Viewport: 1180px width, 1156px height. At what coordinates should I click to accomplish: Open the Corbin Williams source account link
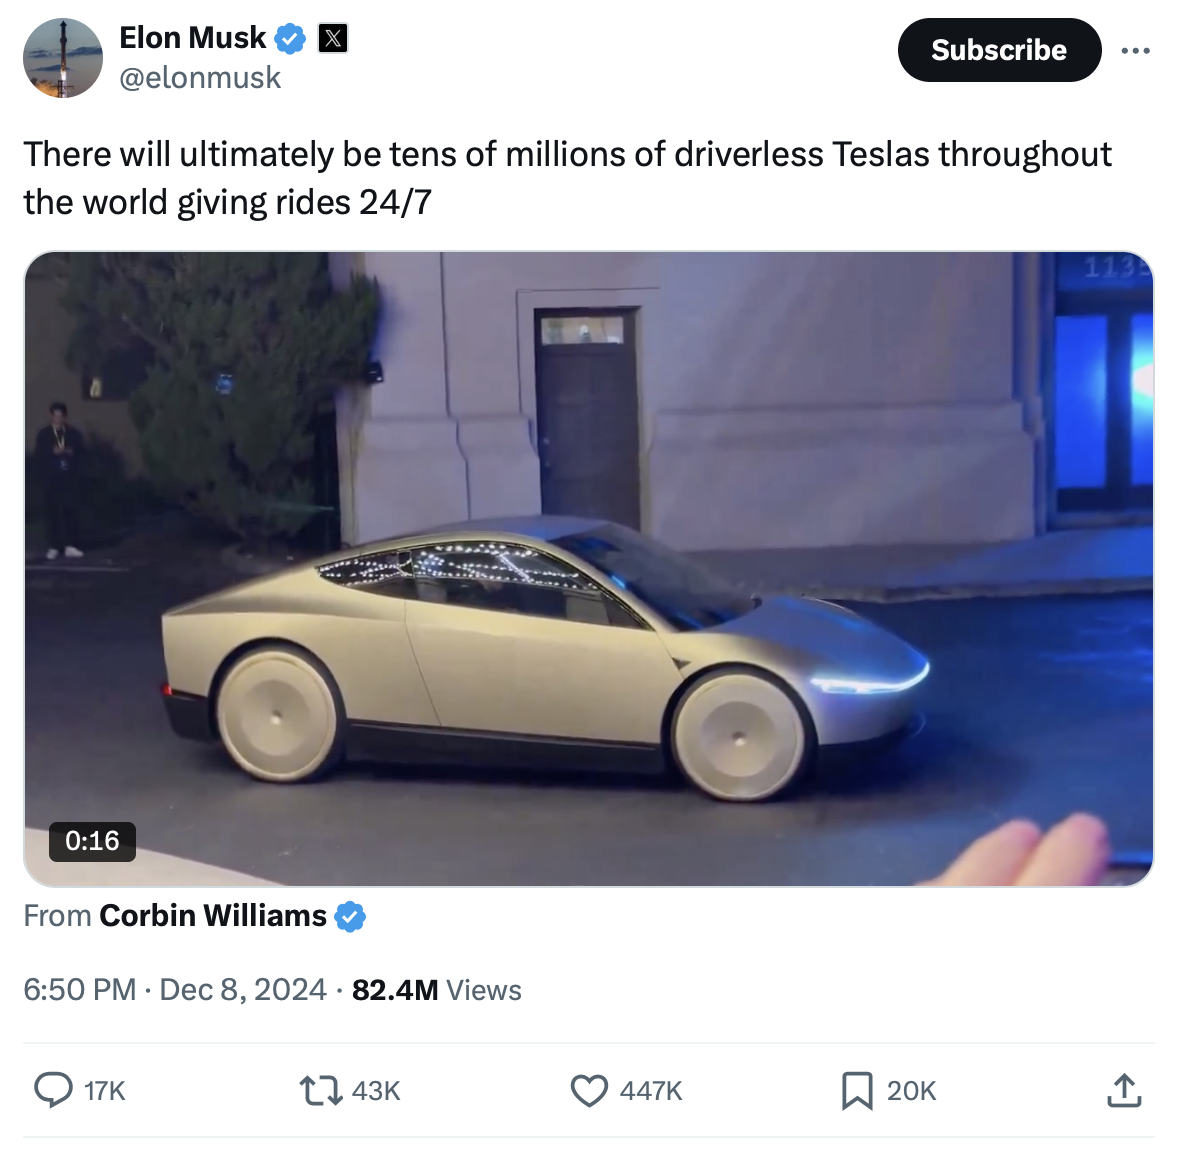[x=213, y=916]
